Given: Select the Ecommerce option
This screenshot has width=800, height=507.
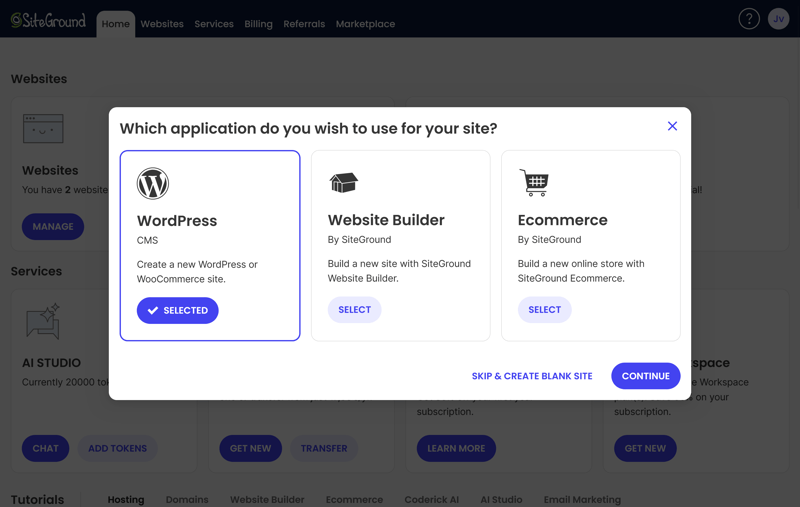Looking at the screenshot, I should (x=544, y=310).
